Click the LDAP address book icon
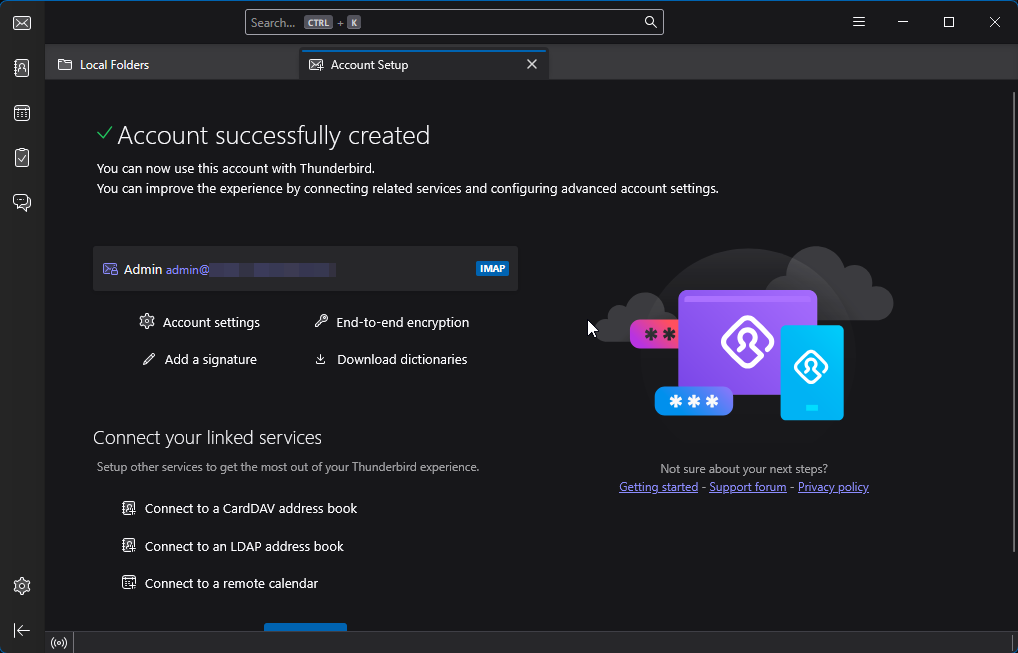The height and width of the screenshot is (653, 1018). click(x=129, y=545)
